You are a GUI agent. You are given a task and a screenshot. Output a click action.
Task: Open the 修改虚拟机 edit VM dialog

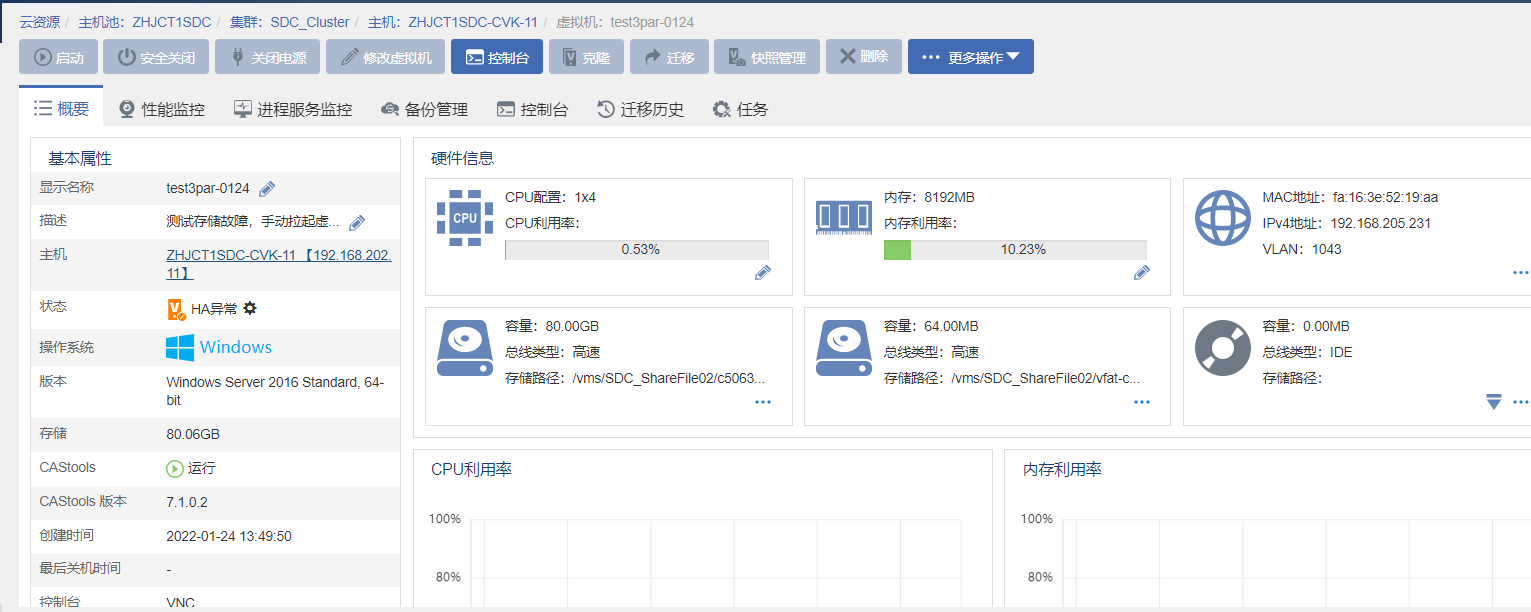[385, 57]
